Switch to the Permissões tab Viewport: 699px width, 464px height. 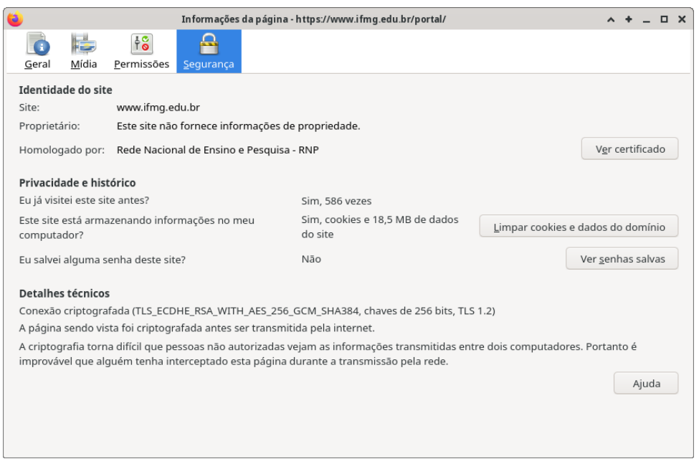tap(141, 51)
